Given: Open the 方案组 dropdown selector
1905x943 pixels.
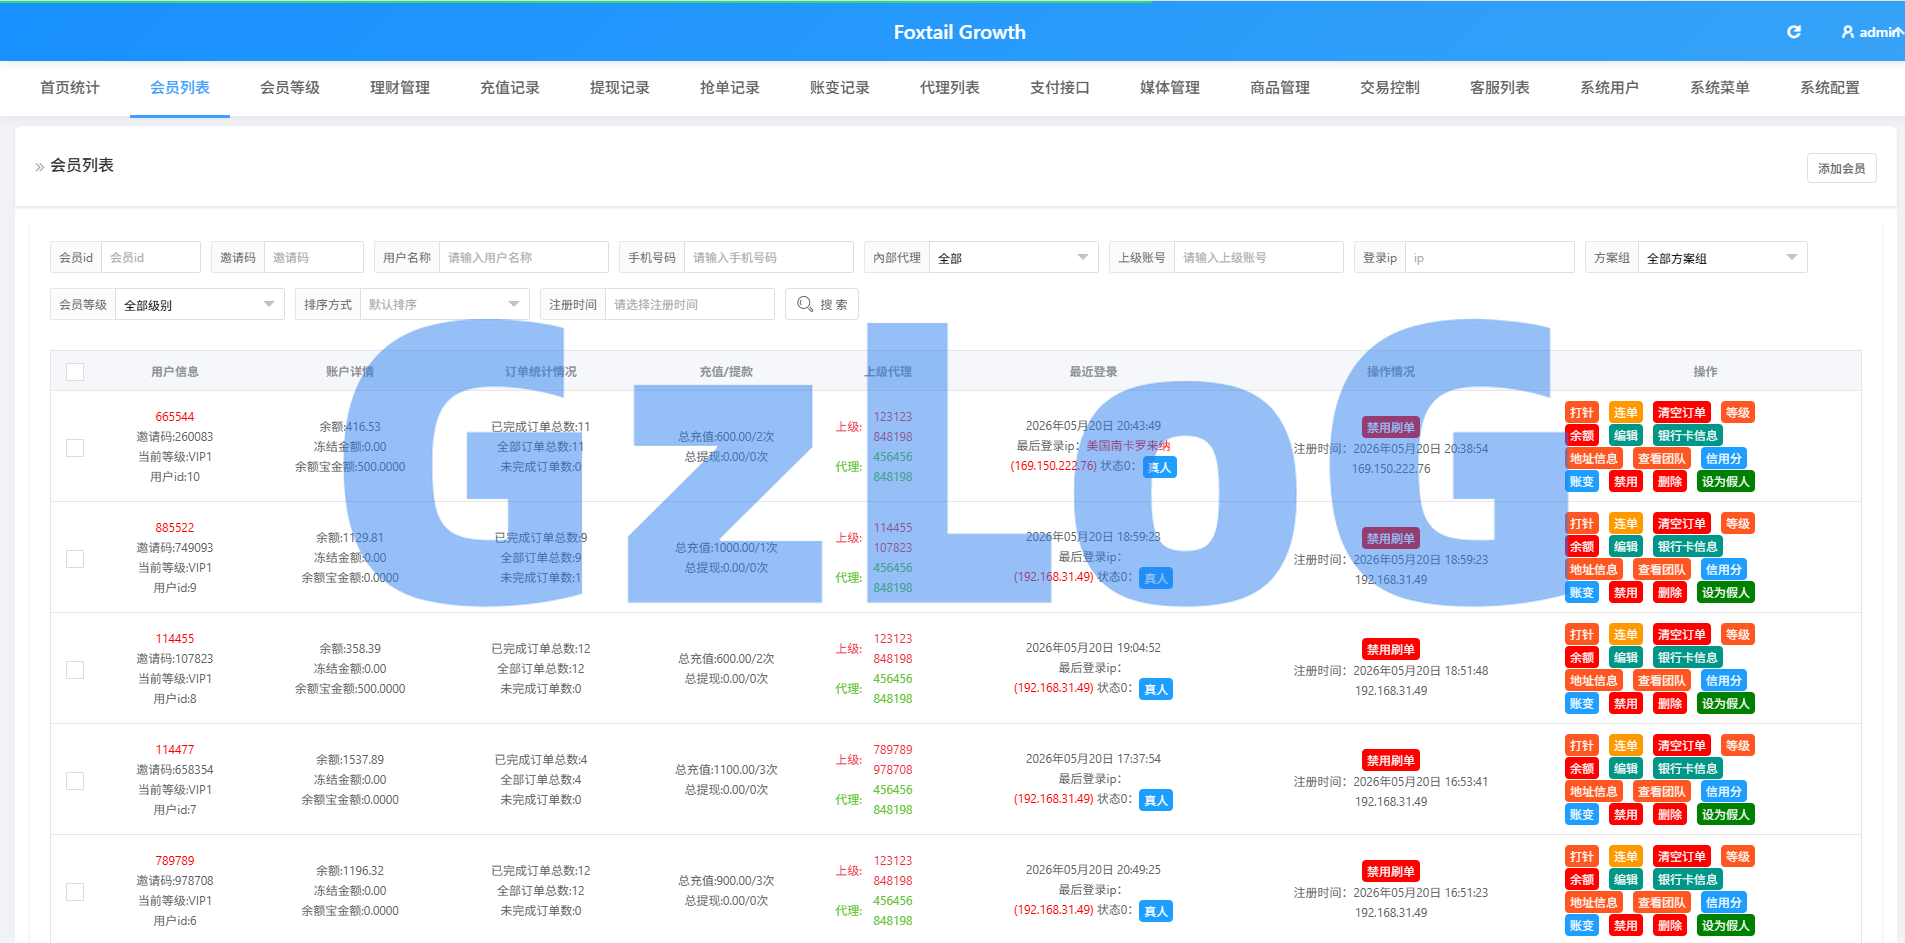Looking at the screenshot, I should click(x=1722, y=258).
